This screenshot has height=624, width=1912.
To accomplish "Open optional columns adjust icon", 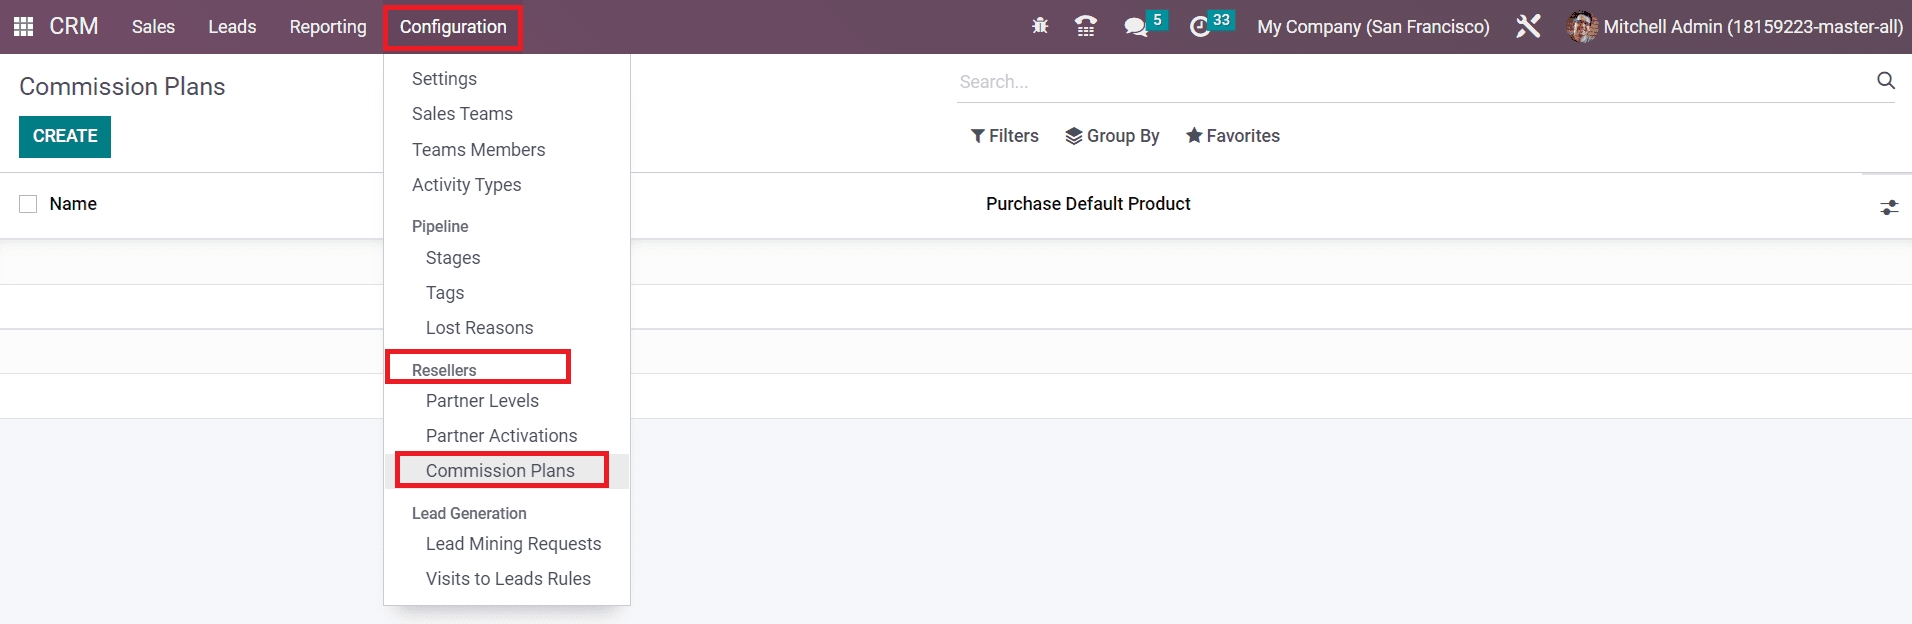I will click(x=1888, y=207).
